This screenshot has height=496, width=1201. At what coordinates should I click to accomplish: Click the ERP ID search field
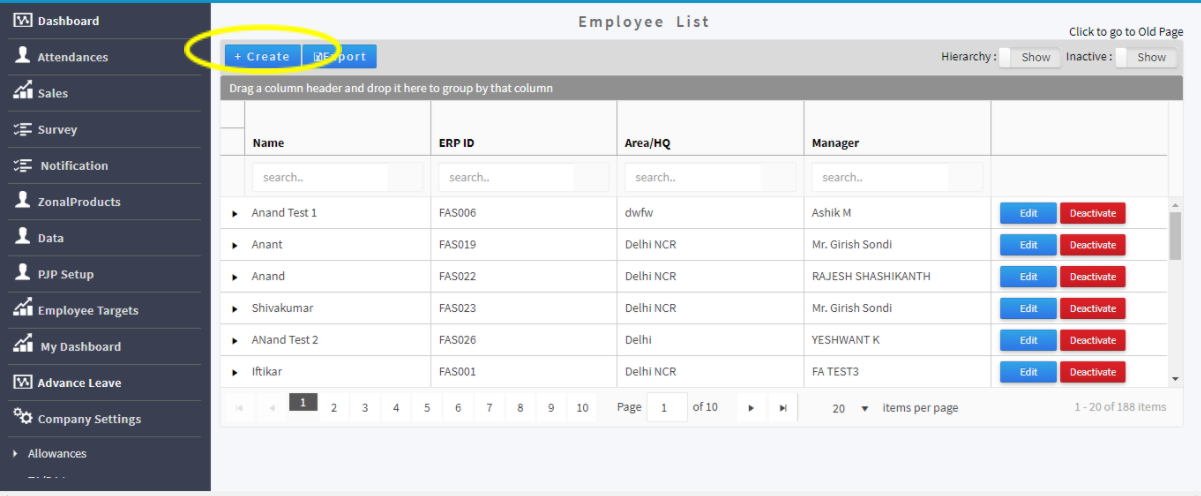(506, 177)
